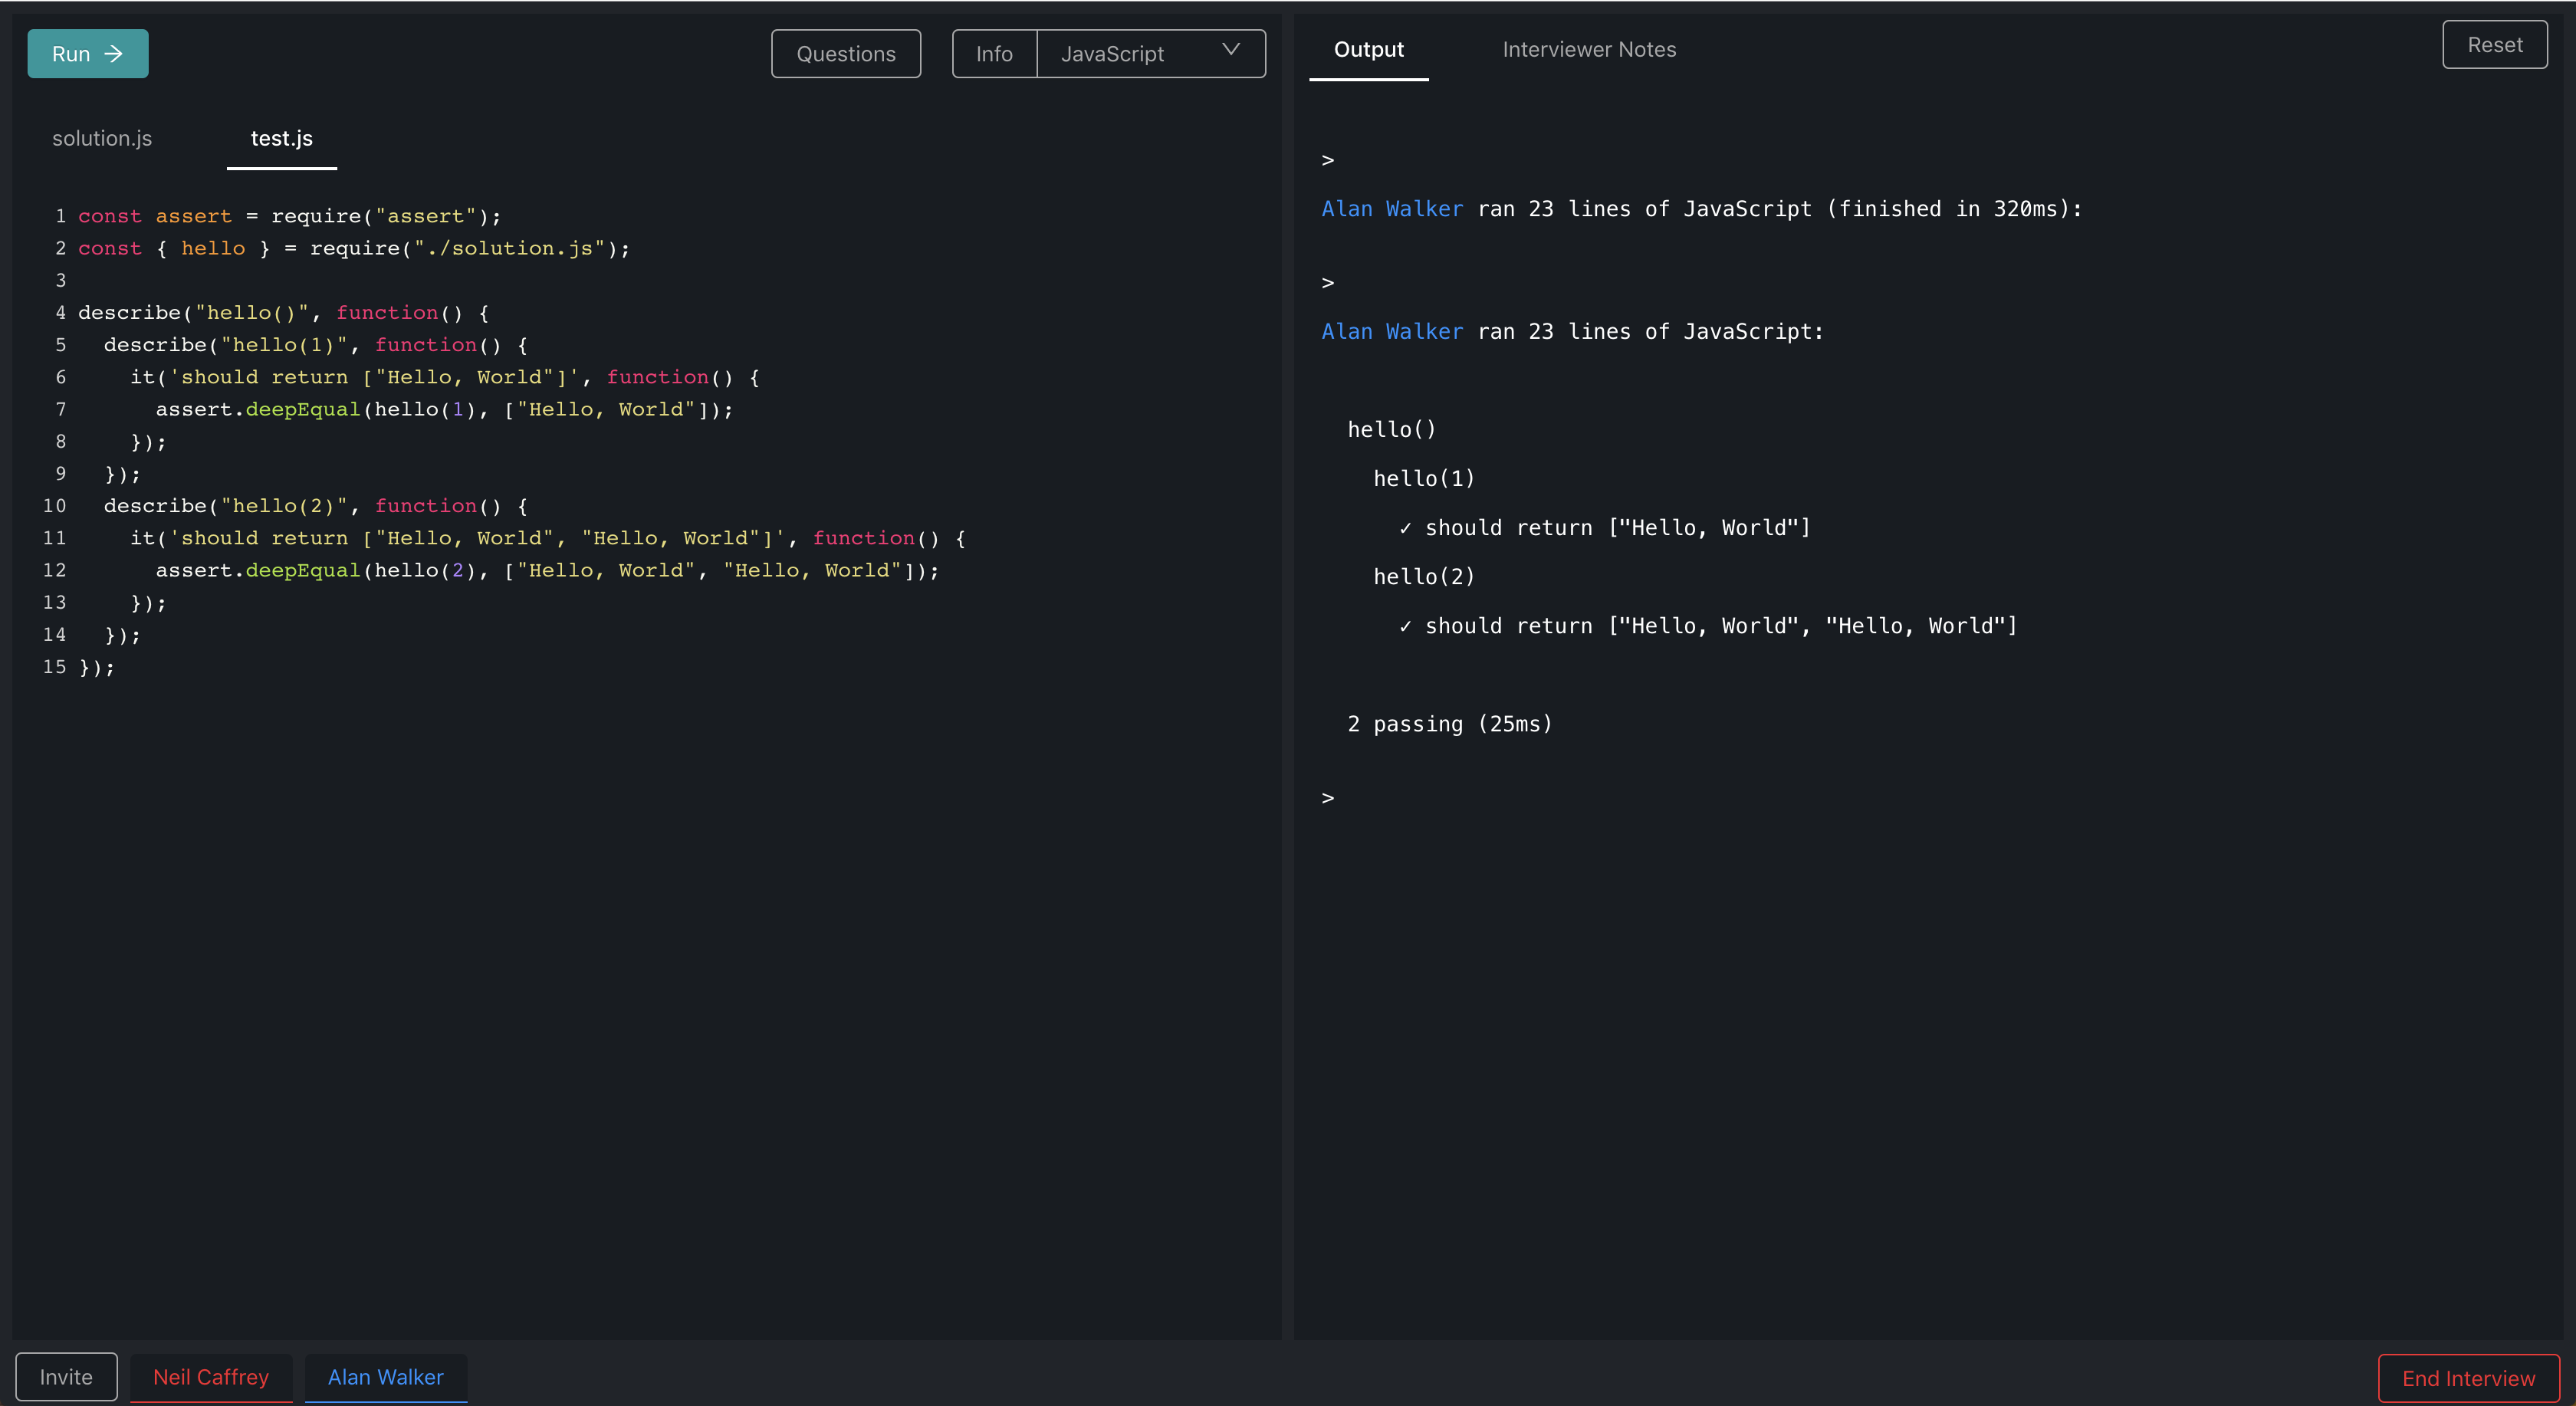The width and height of the screenshot is (2576, 1406).
Task: Select the test.js file tab
Action: 282,139
